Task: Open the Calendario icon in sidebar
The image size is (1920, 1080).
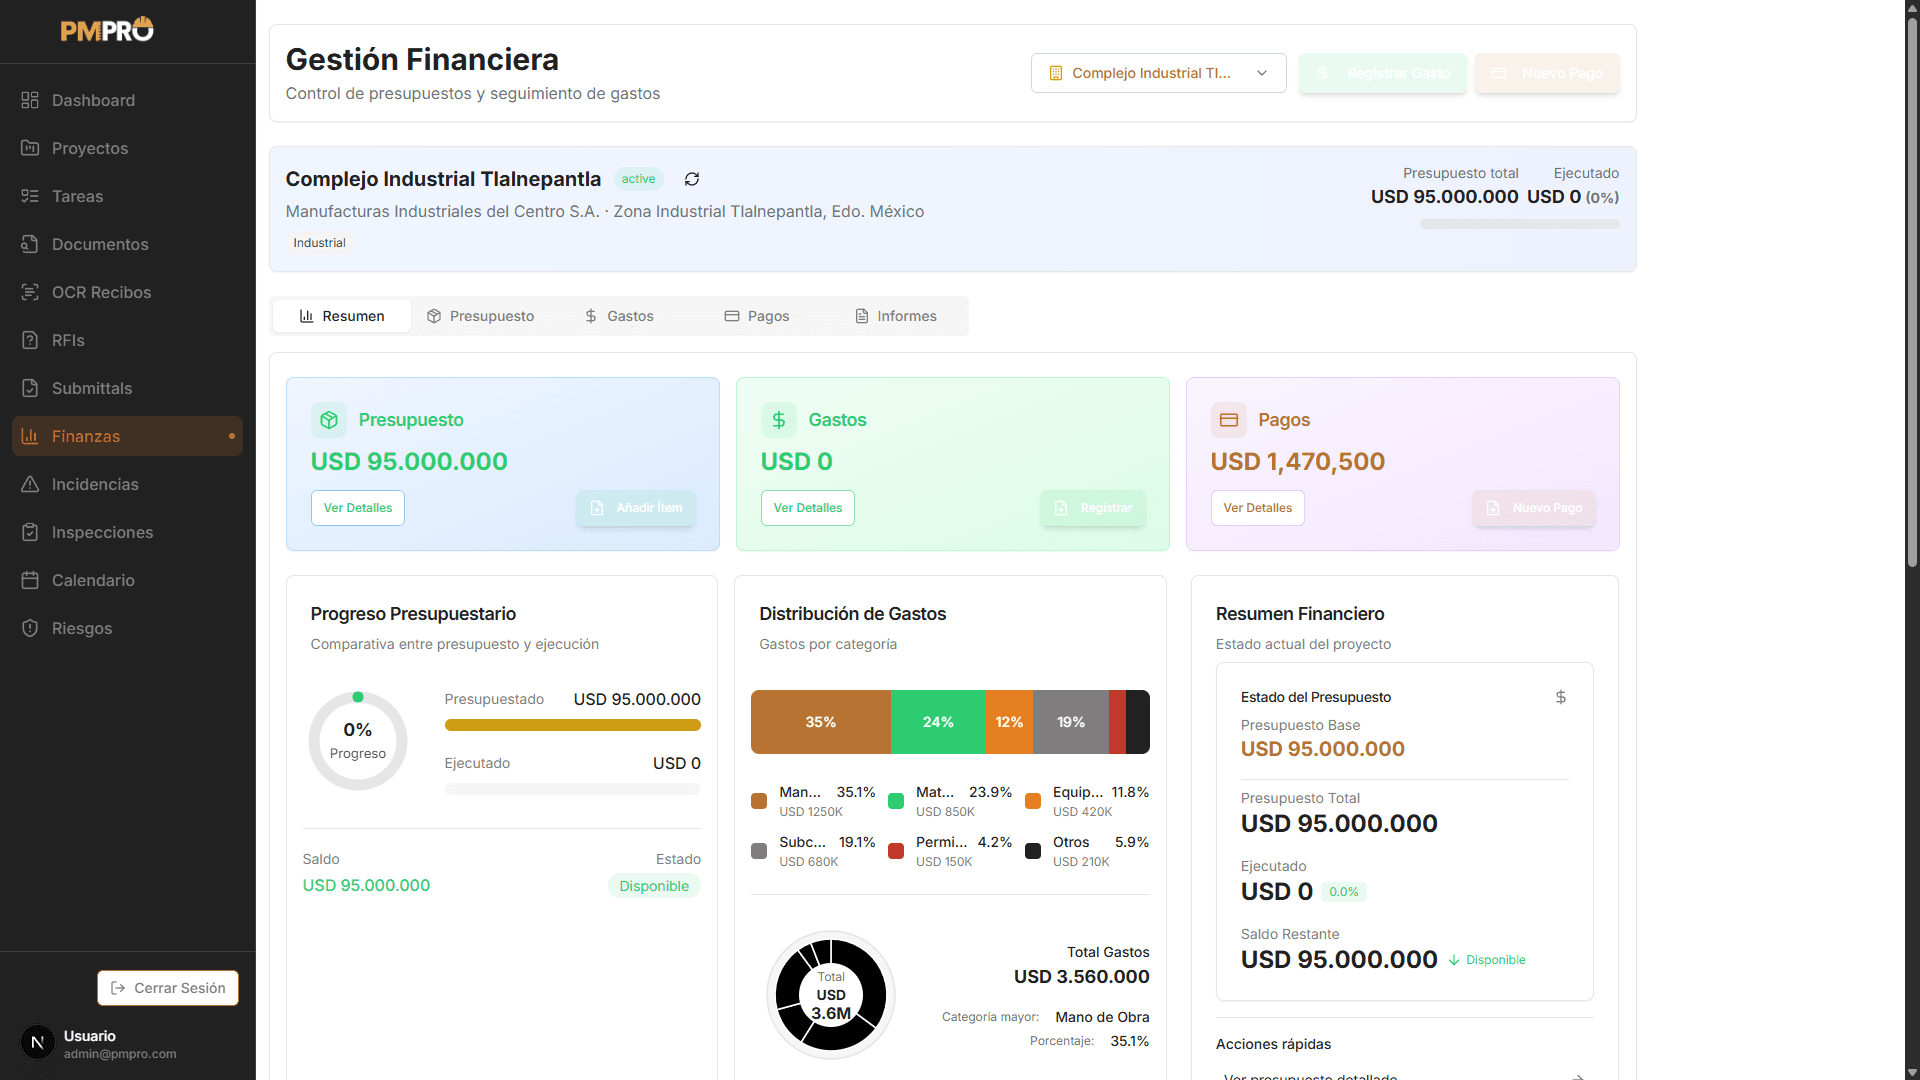Action: pyautogui.click(x=30, y=580)
